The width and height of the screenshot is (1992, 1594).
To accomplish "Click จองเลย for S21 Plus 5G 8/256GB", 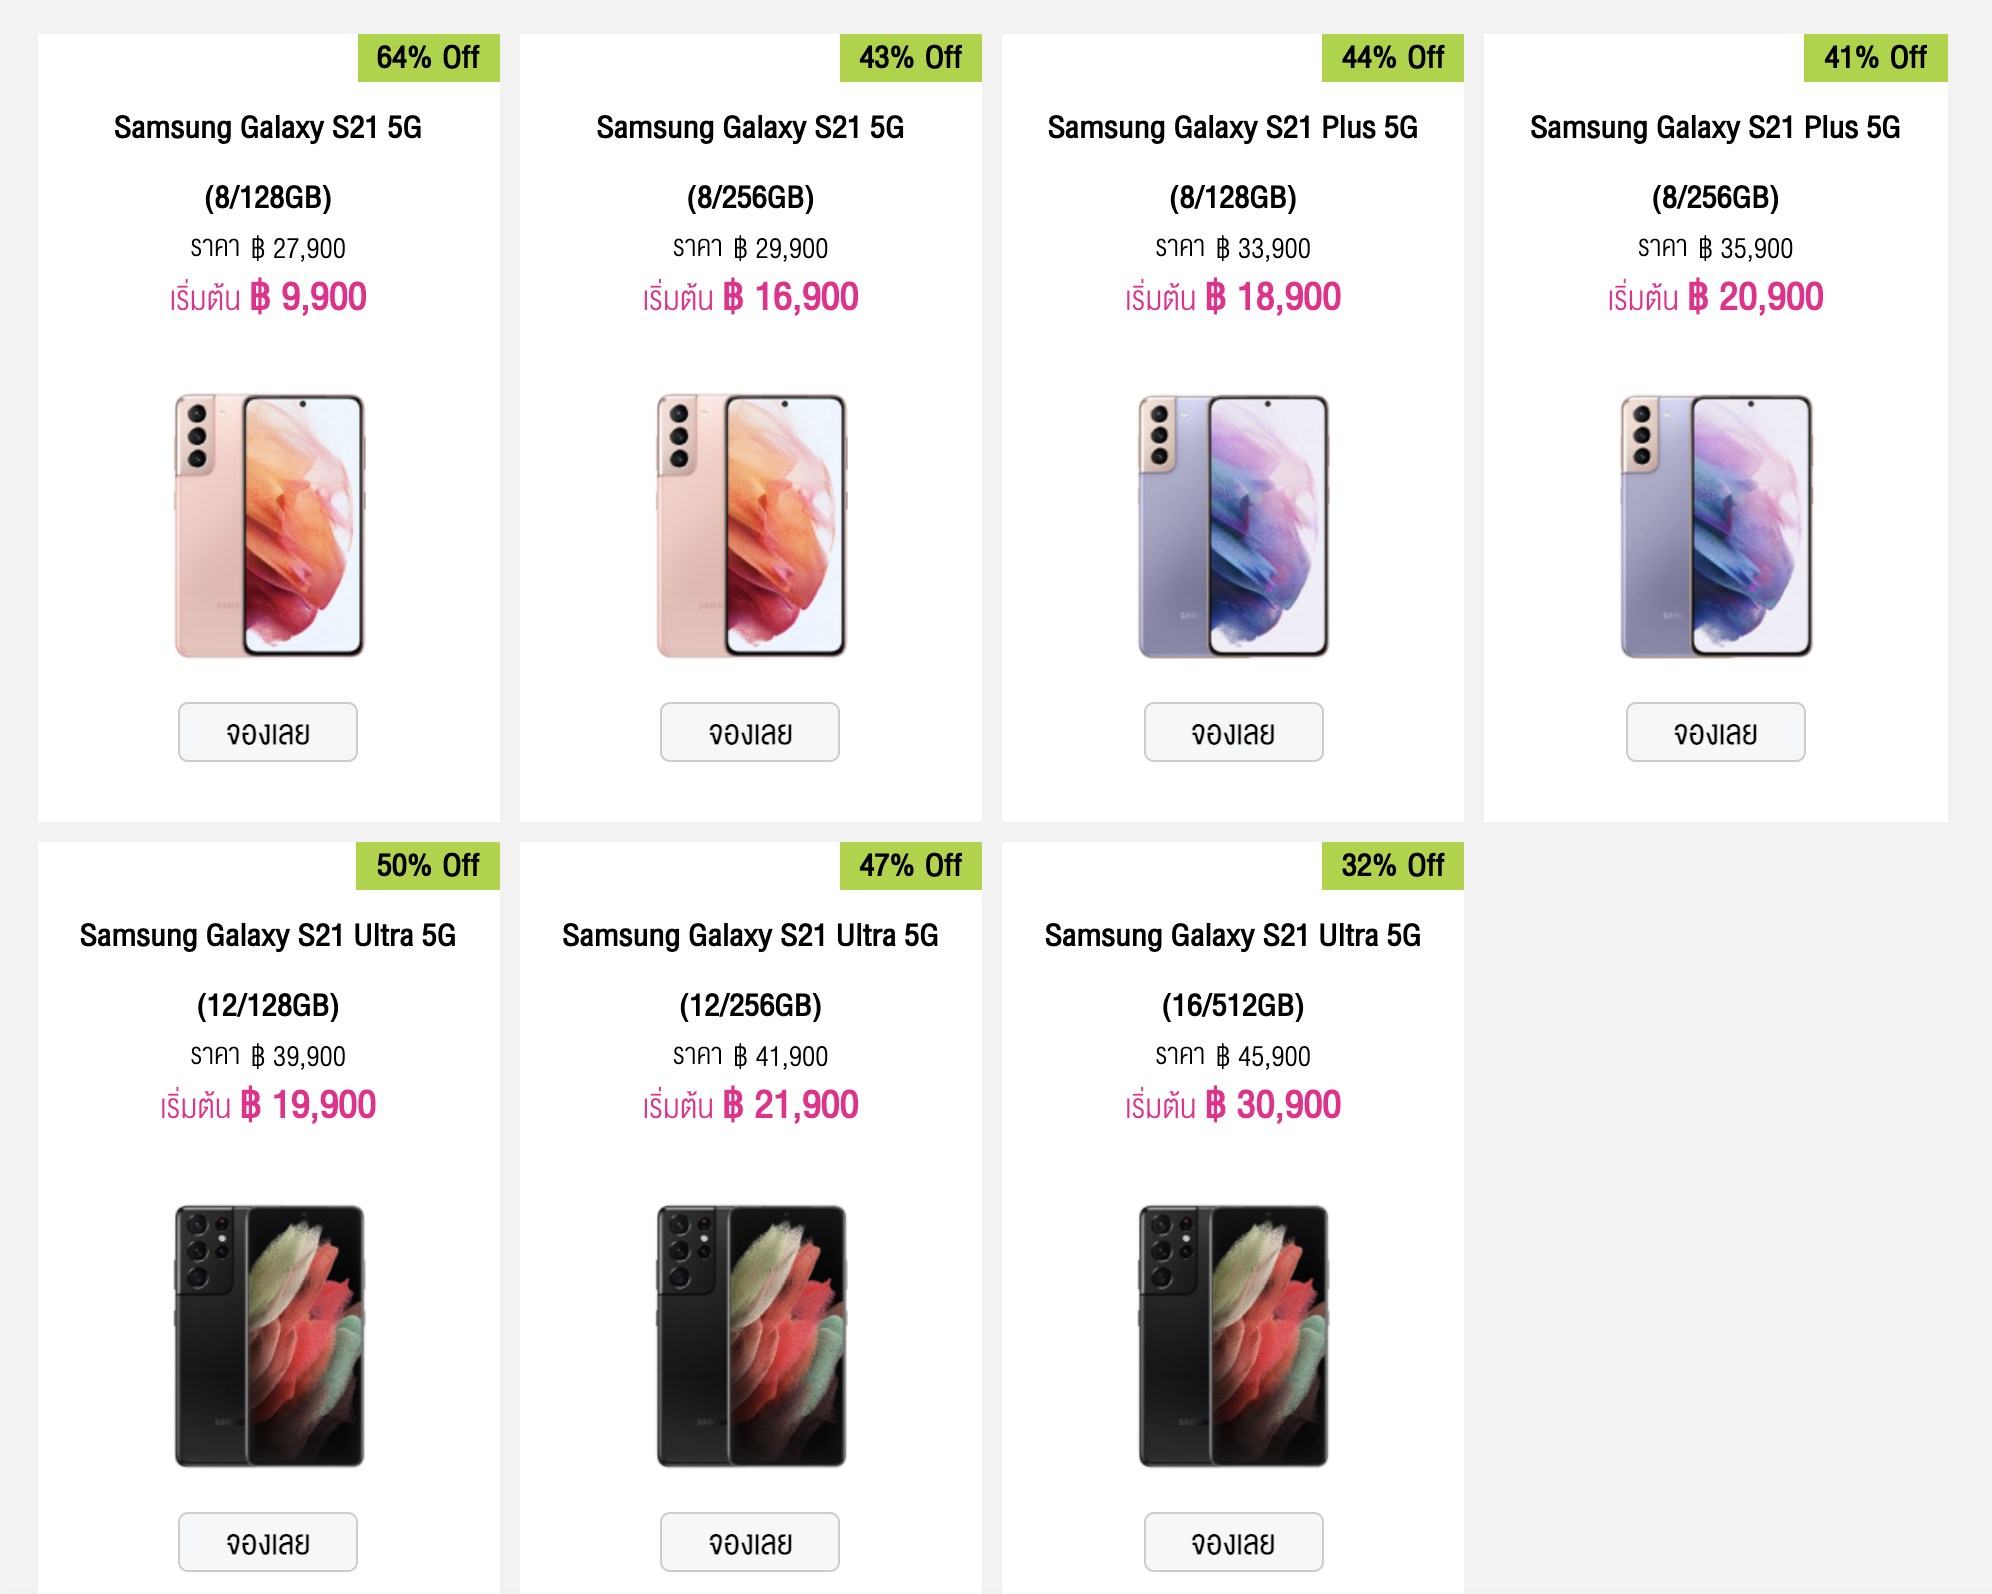I will pyautogui.click(x=1715, y=733).
